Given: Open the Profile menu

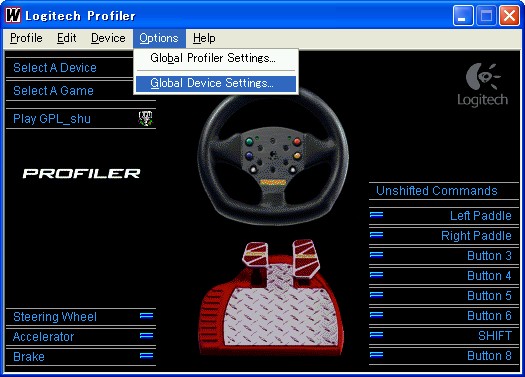Looking at the screenshot, I should (x=26, y=38).
